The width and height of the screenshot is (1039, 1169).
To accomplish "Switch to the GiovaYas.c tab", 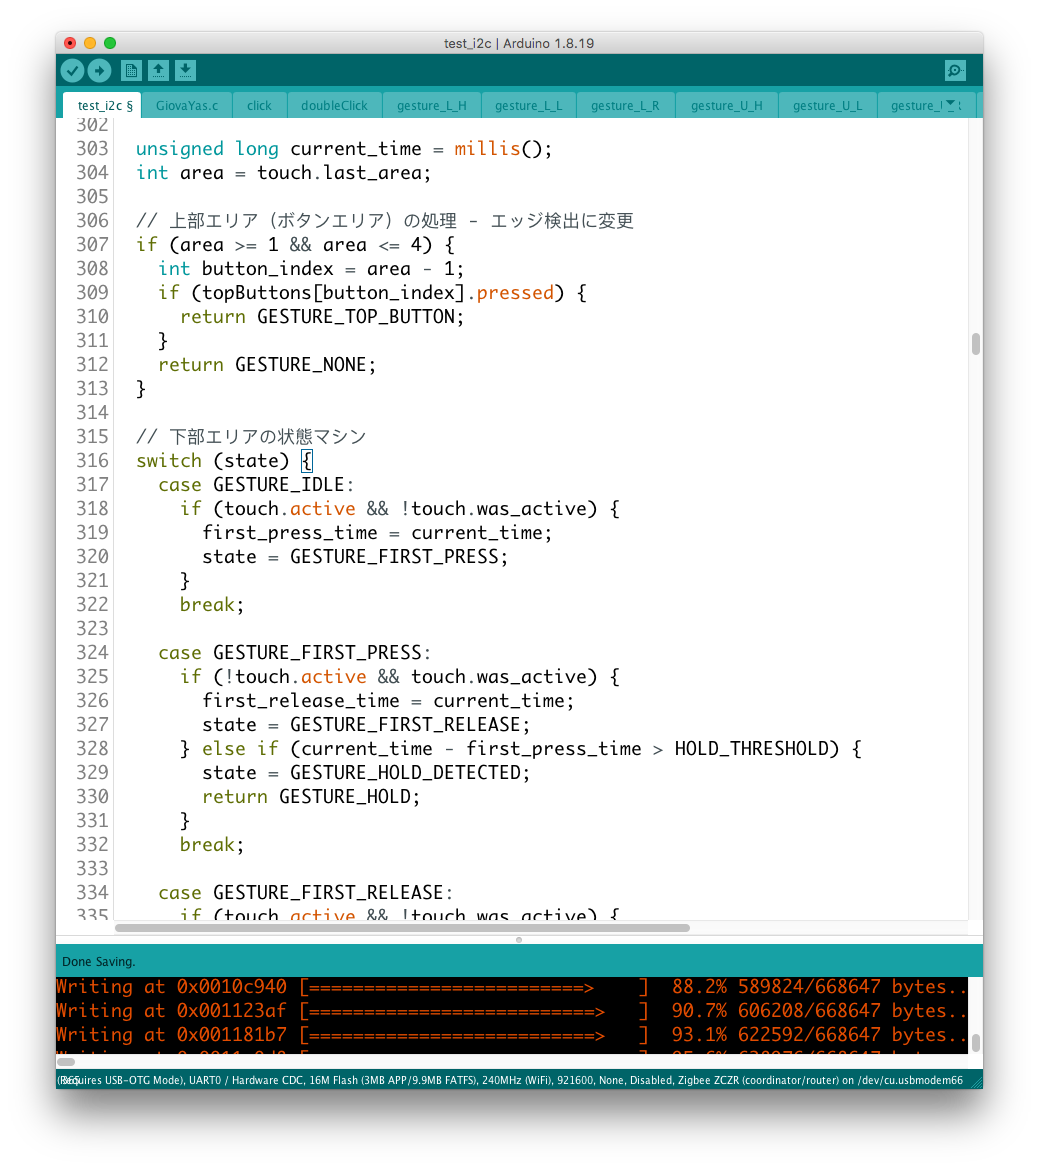I will pos(186,105).
